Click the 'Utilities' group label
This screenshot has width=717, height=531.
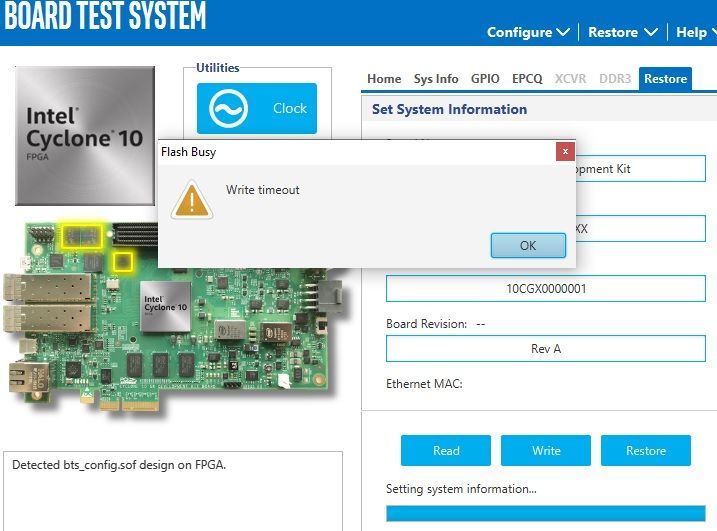click(x=218, y=68)
